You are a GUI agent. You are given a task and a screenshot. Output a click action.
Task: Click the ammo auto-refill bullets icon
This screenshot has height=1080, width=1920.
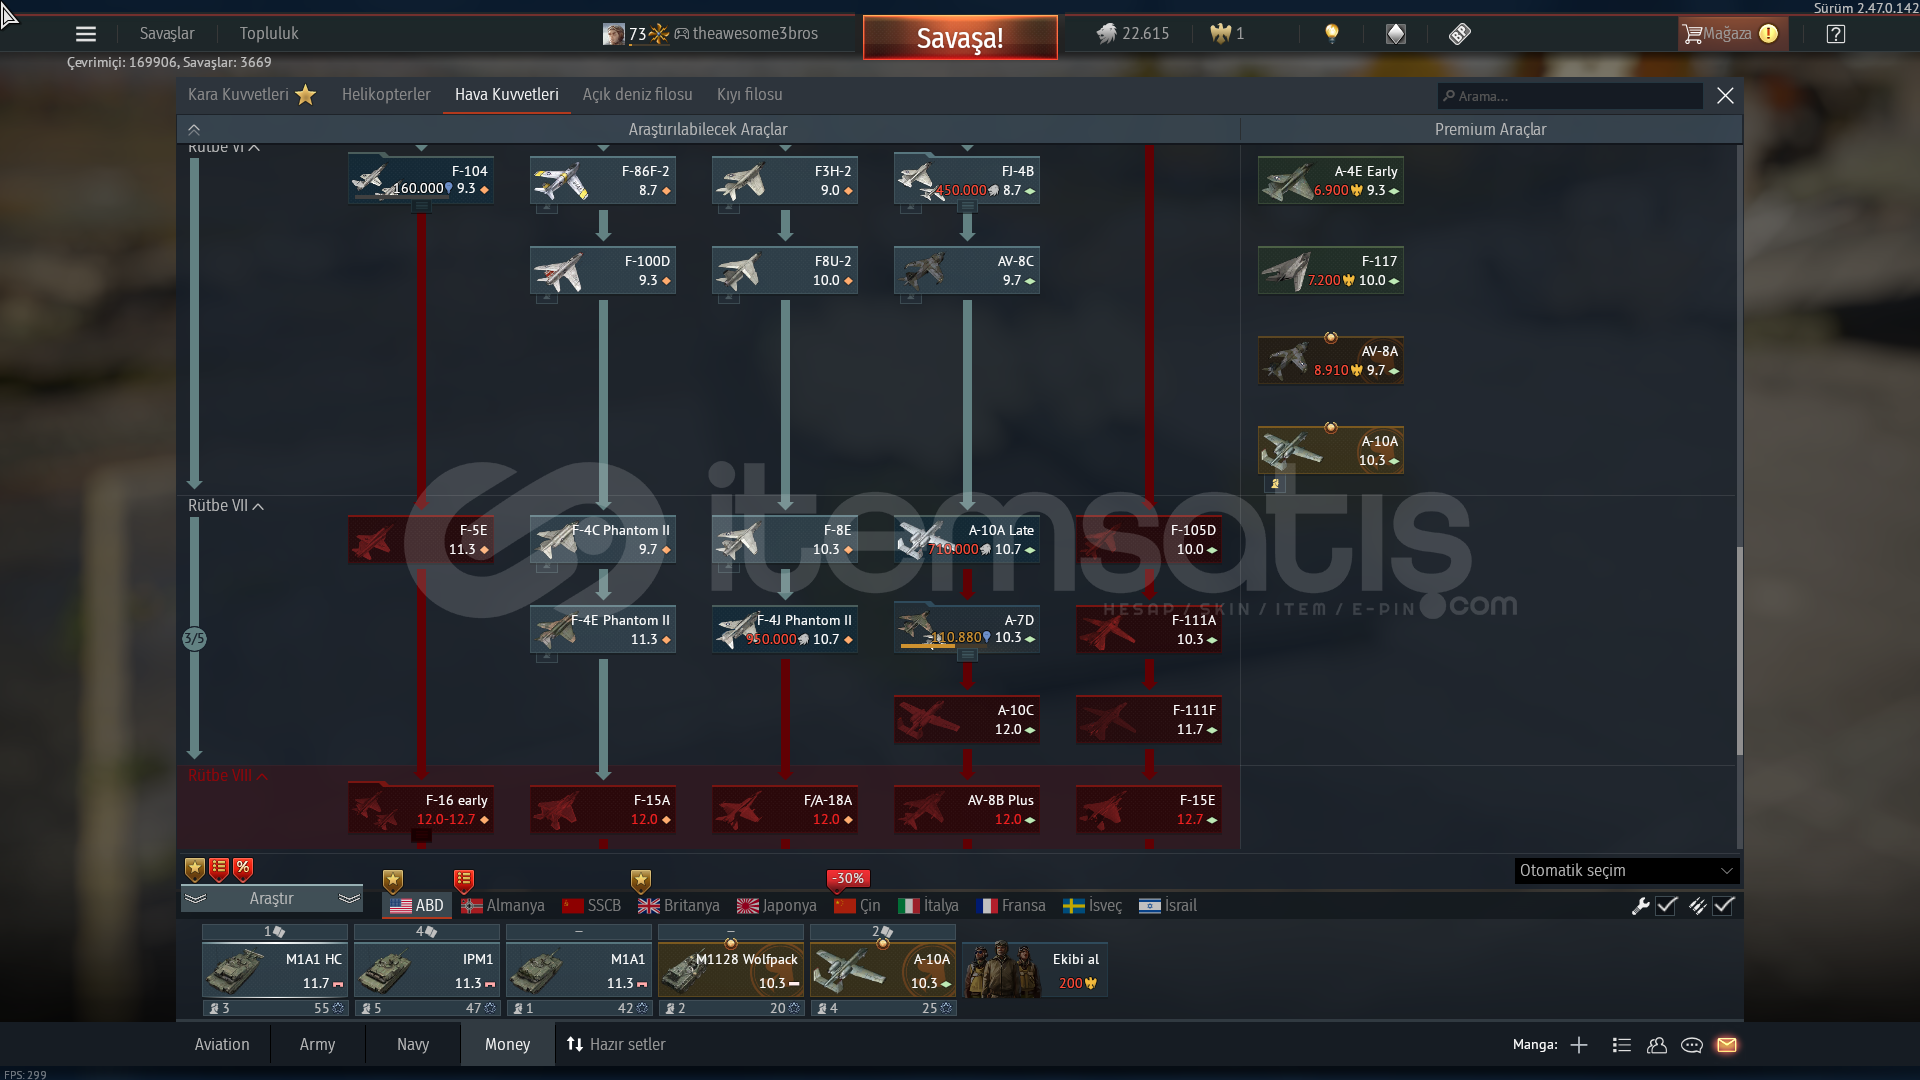(x=1698, y=906)
